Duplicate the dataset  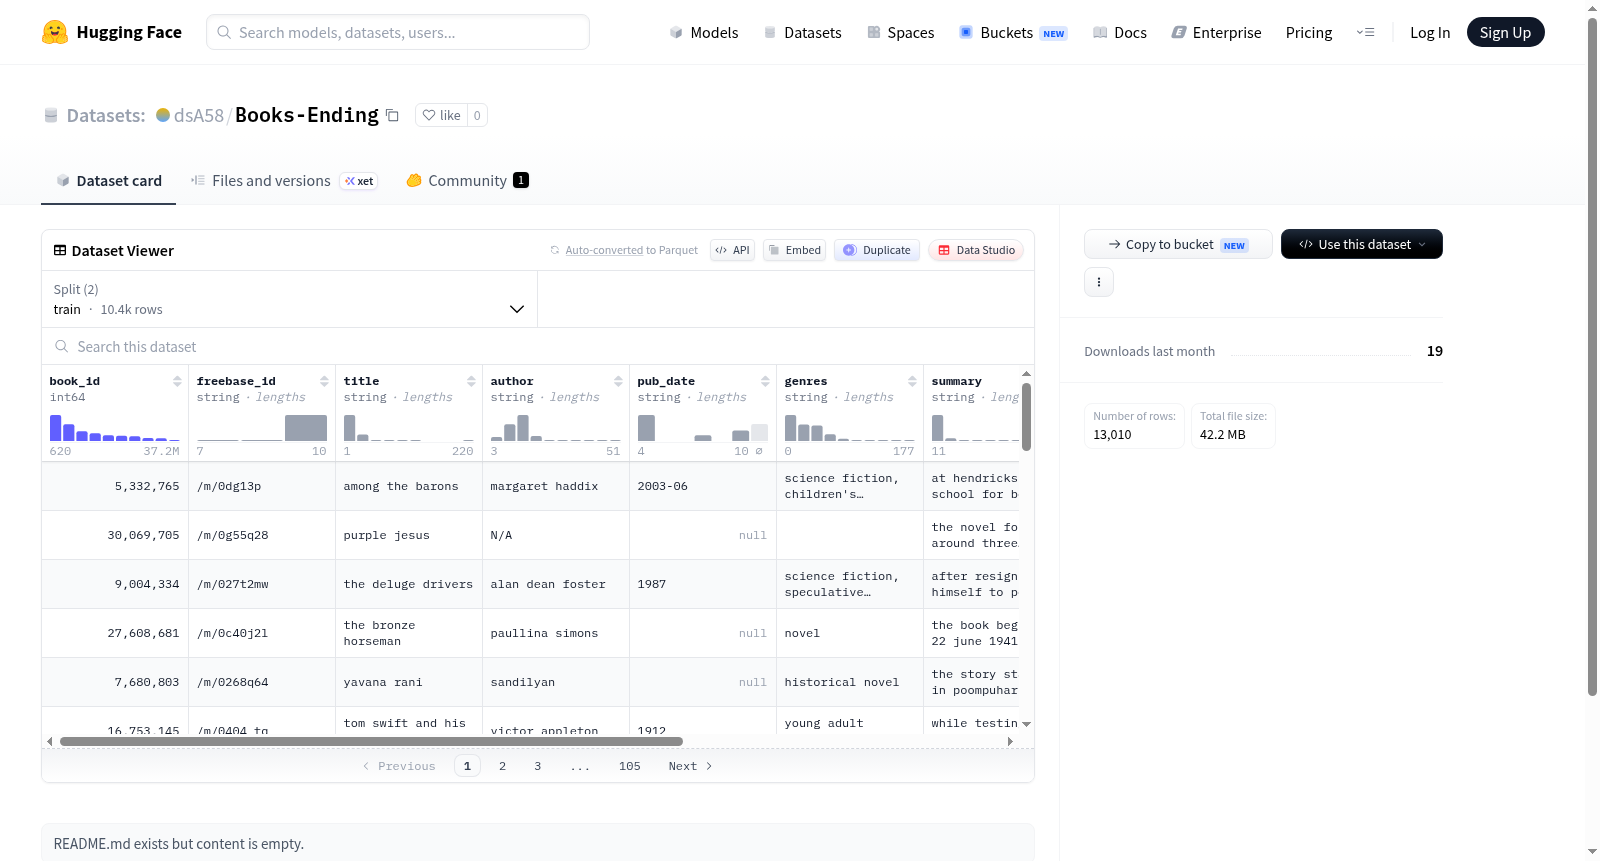coord(877,250)
